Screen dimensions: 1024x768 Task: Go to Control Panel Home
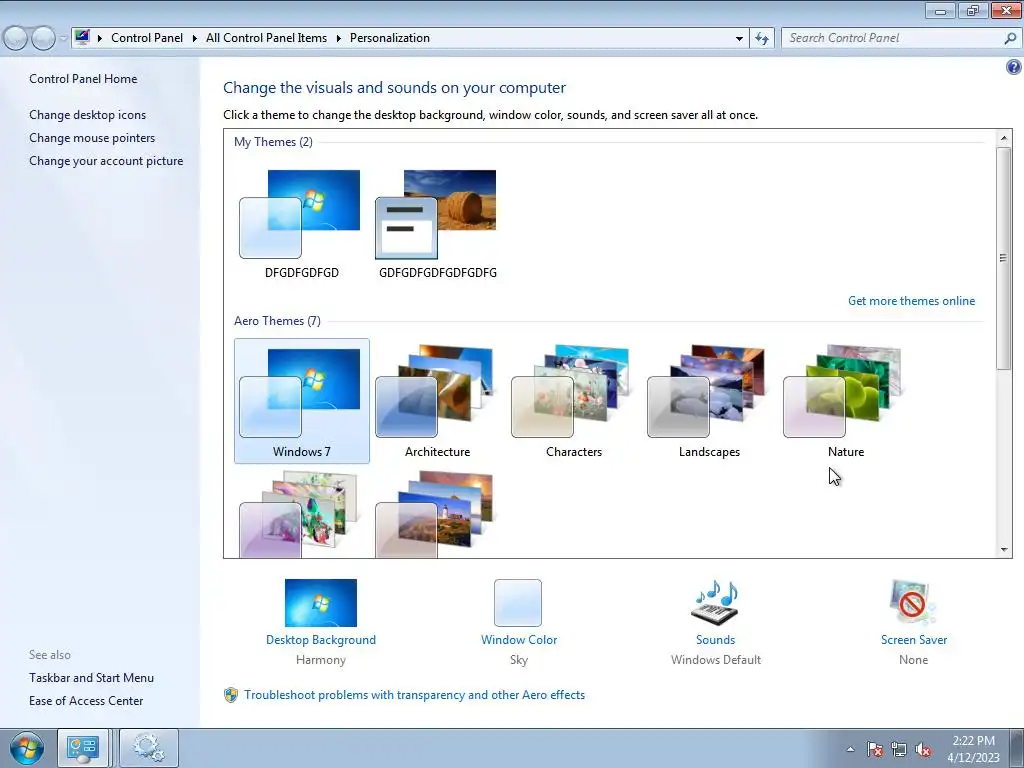coord(83,79)
